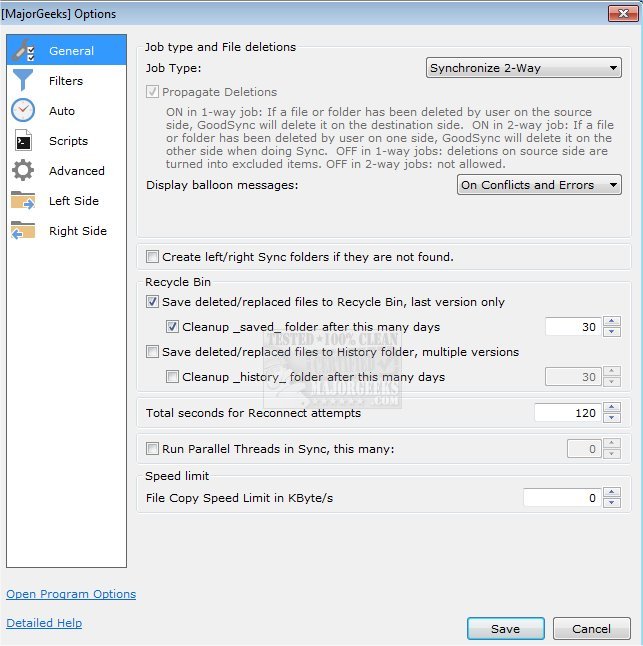This screenshot has height=646, width=643.
Task: Click the Auto clock icon
Action: (x=23, y=110)
